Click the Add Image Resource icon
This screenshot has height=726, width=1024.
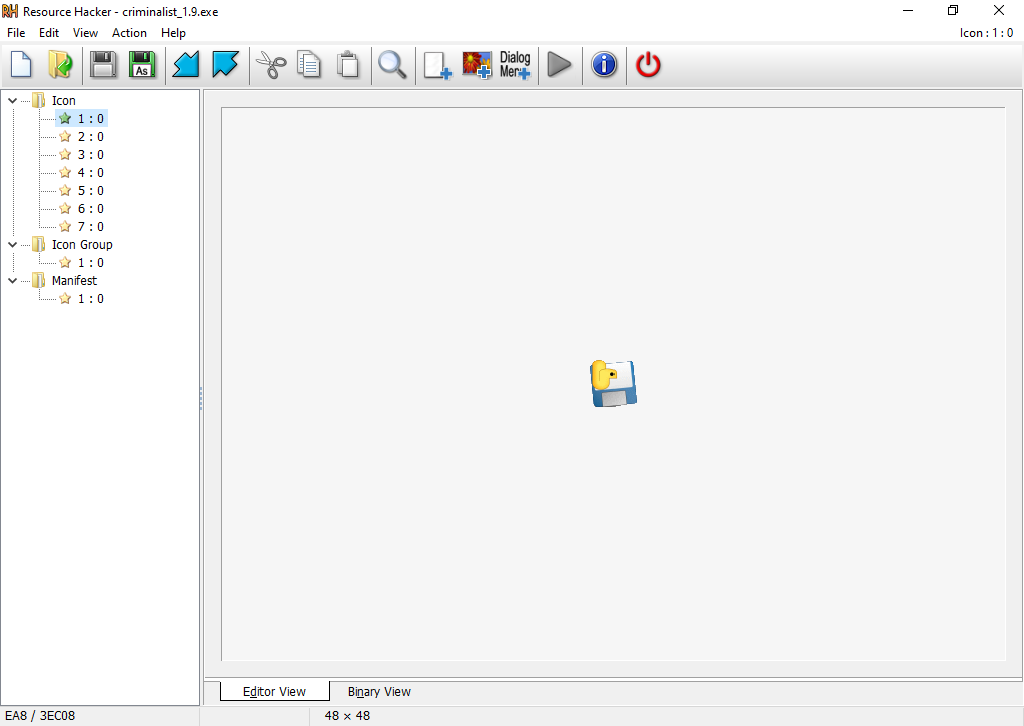(477, 66)
